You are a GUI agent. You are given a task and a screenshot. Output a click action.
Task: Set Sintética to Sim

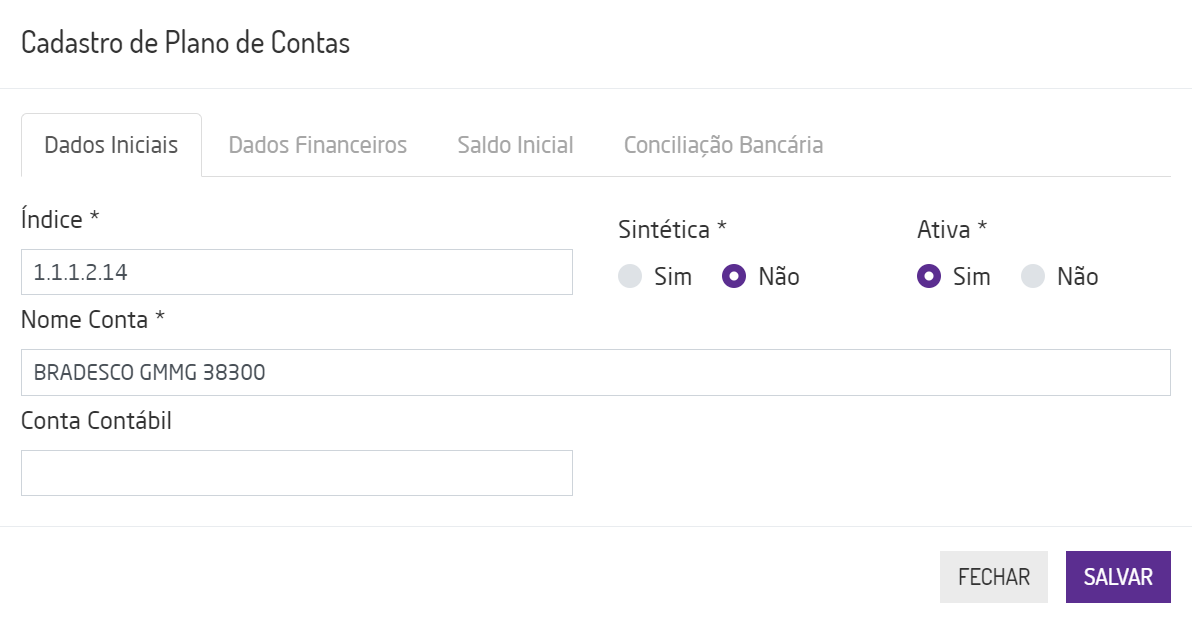point(630,277)
